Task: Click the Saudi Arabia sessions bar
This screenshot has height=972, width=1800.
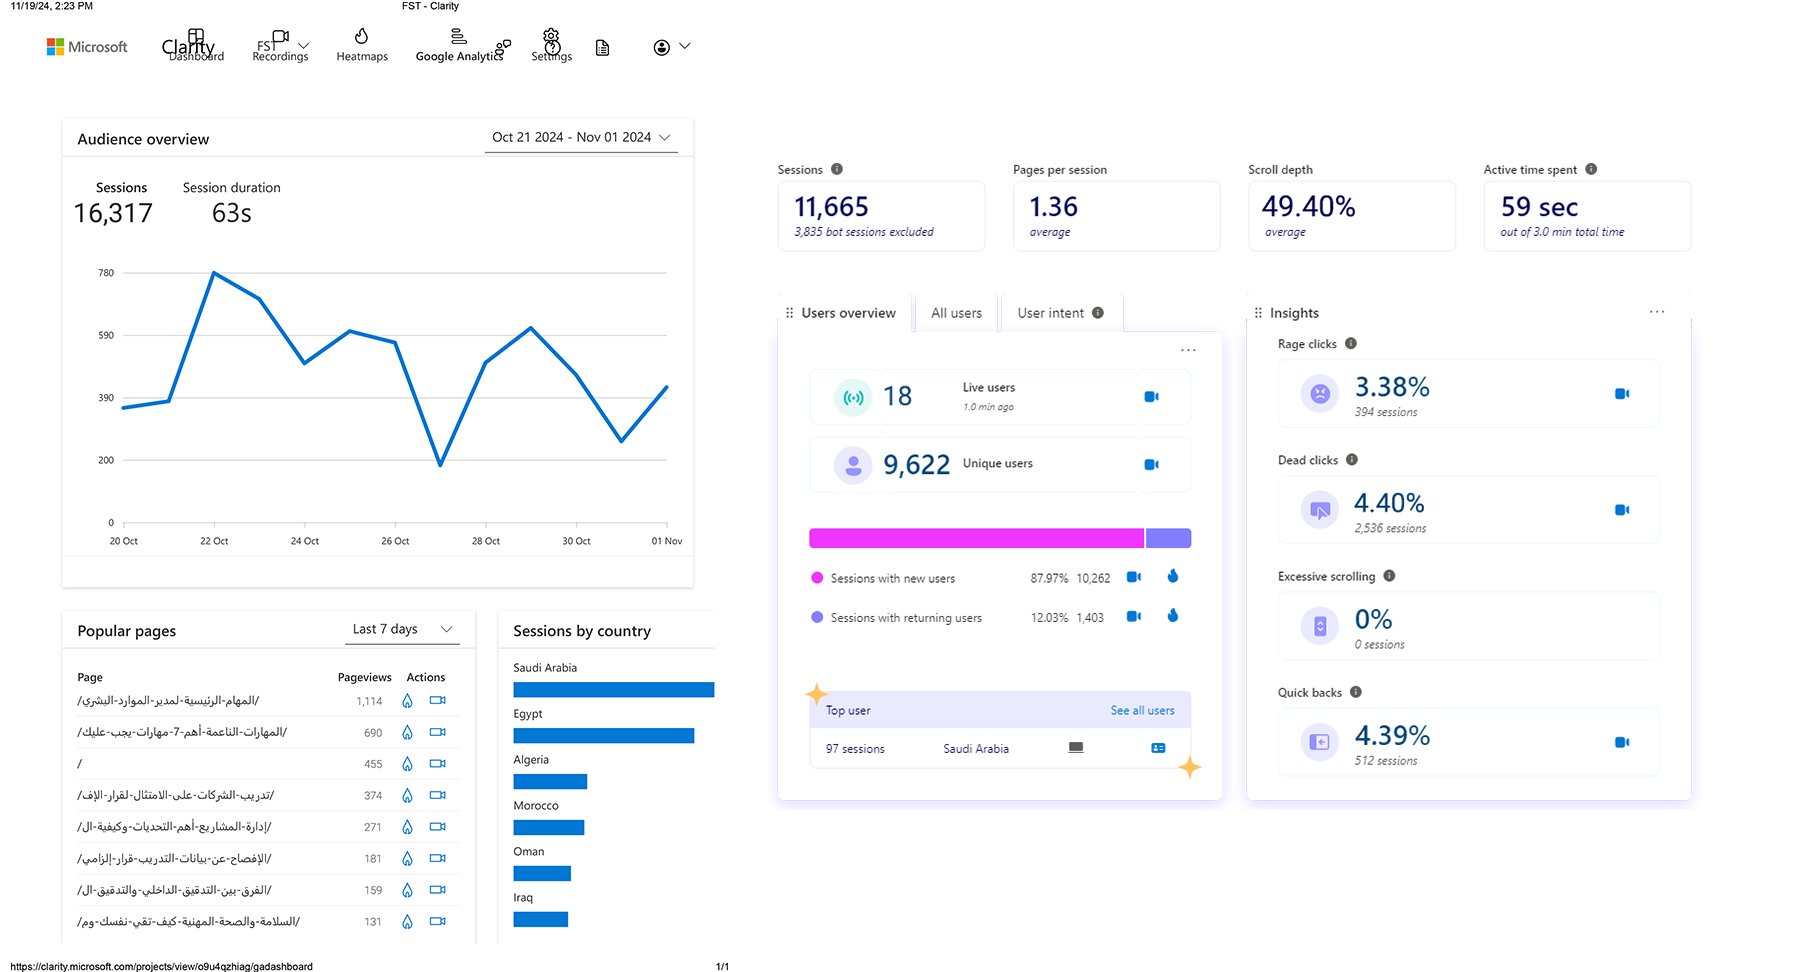Action: tap(613, 690)
